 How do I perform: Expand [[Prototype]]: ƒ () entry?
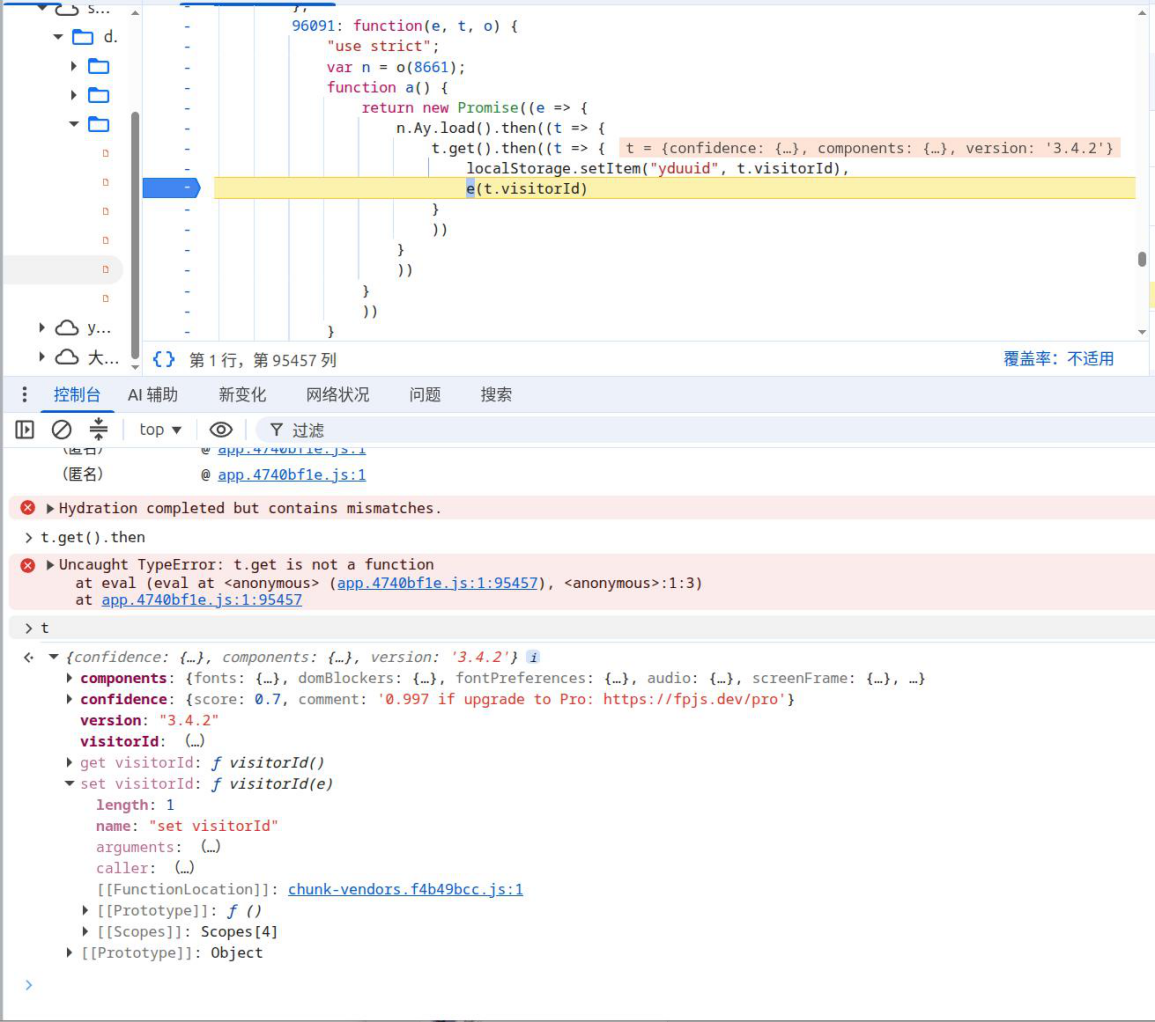[85, 911]
